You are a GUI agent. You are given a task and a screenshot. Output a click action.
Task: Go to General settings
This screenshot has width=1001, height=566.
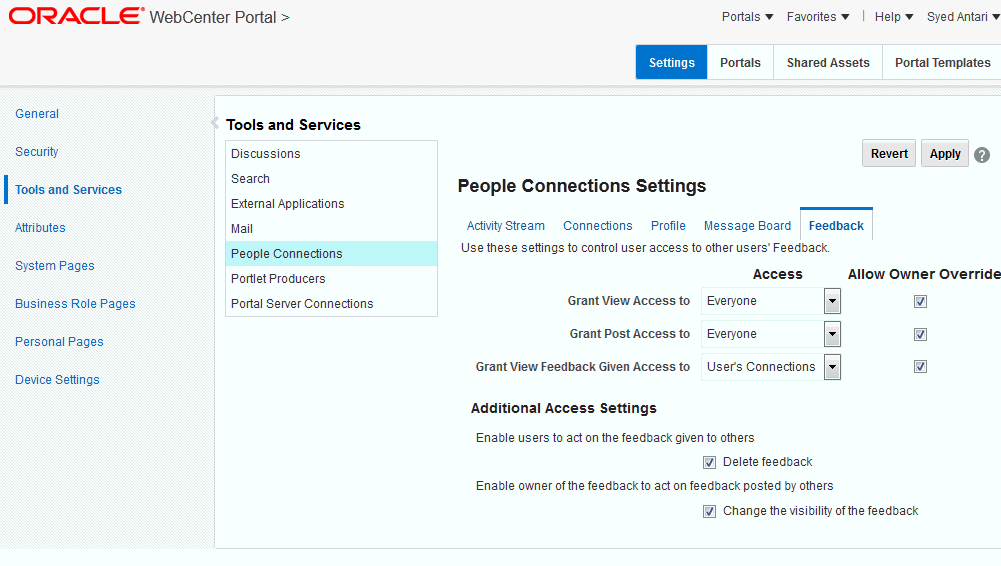pyautogui.click(x=37, y=114)
